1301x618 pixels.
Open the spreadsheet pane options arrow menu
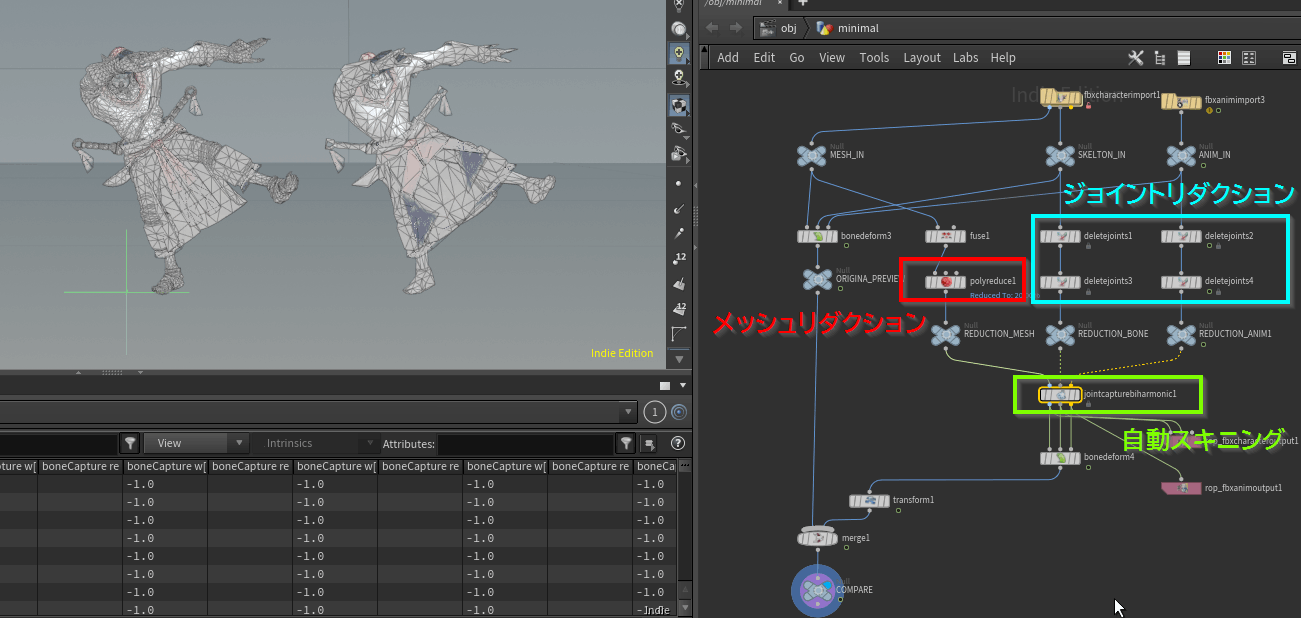click(x=684, y=386)
